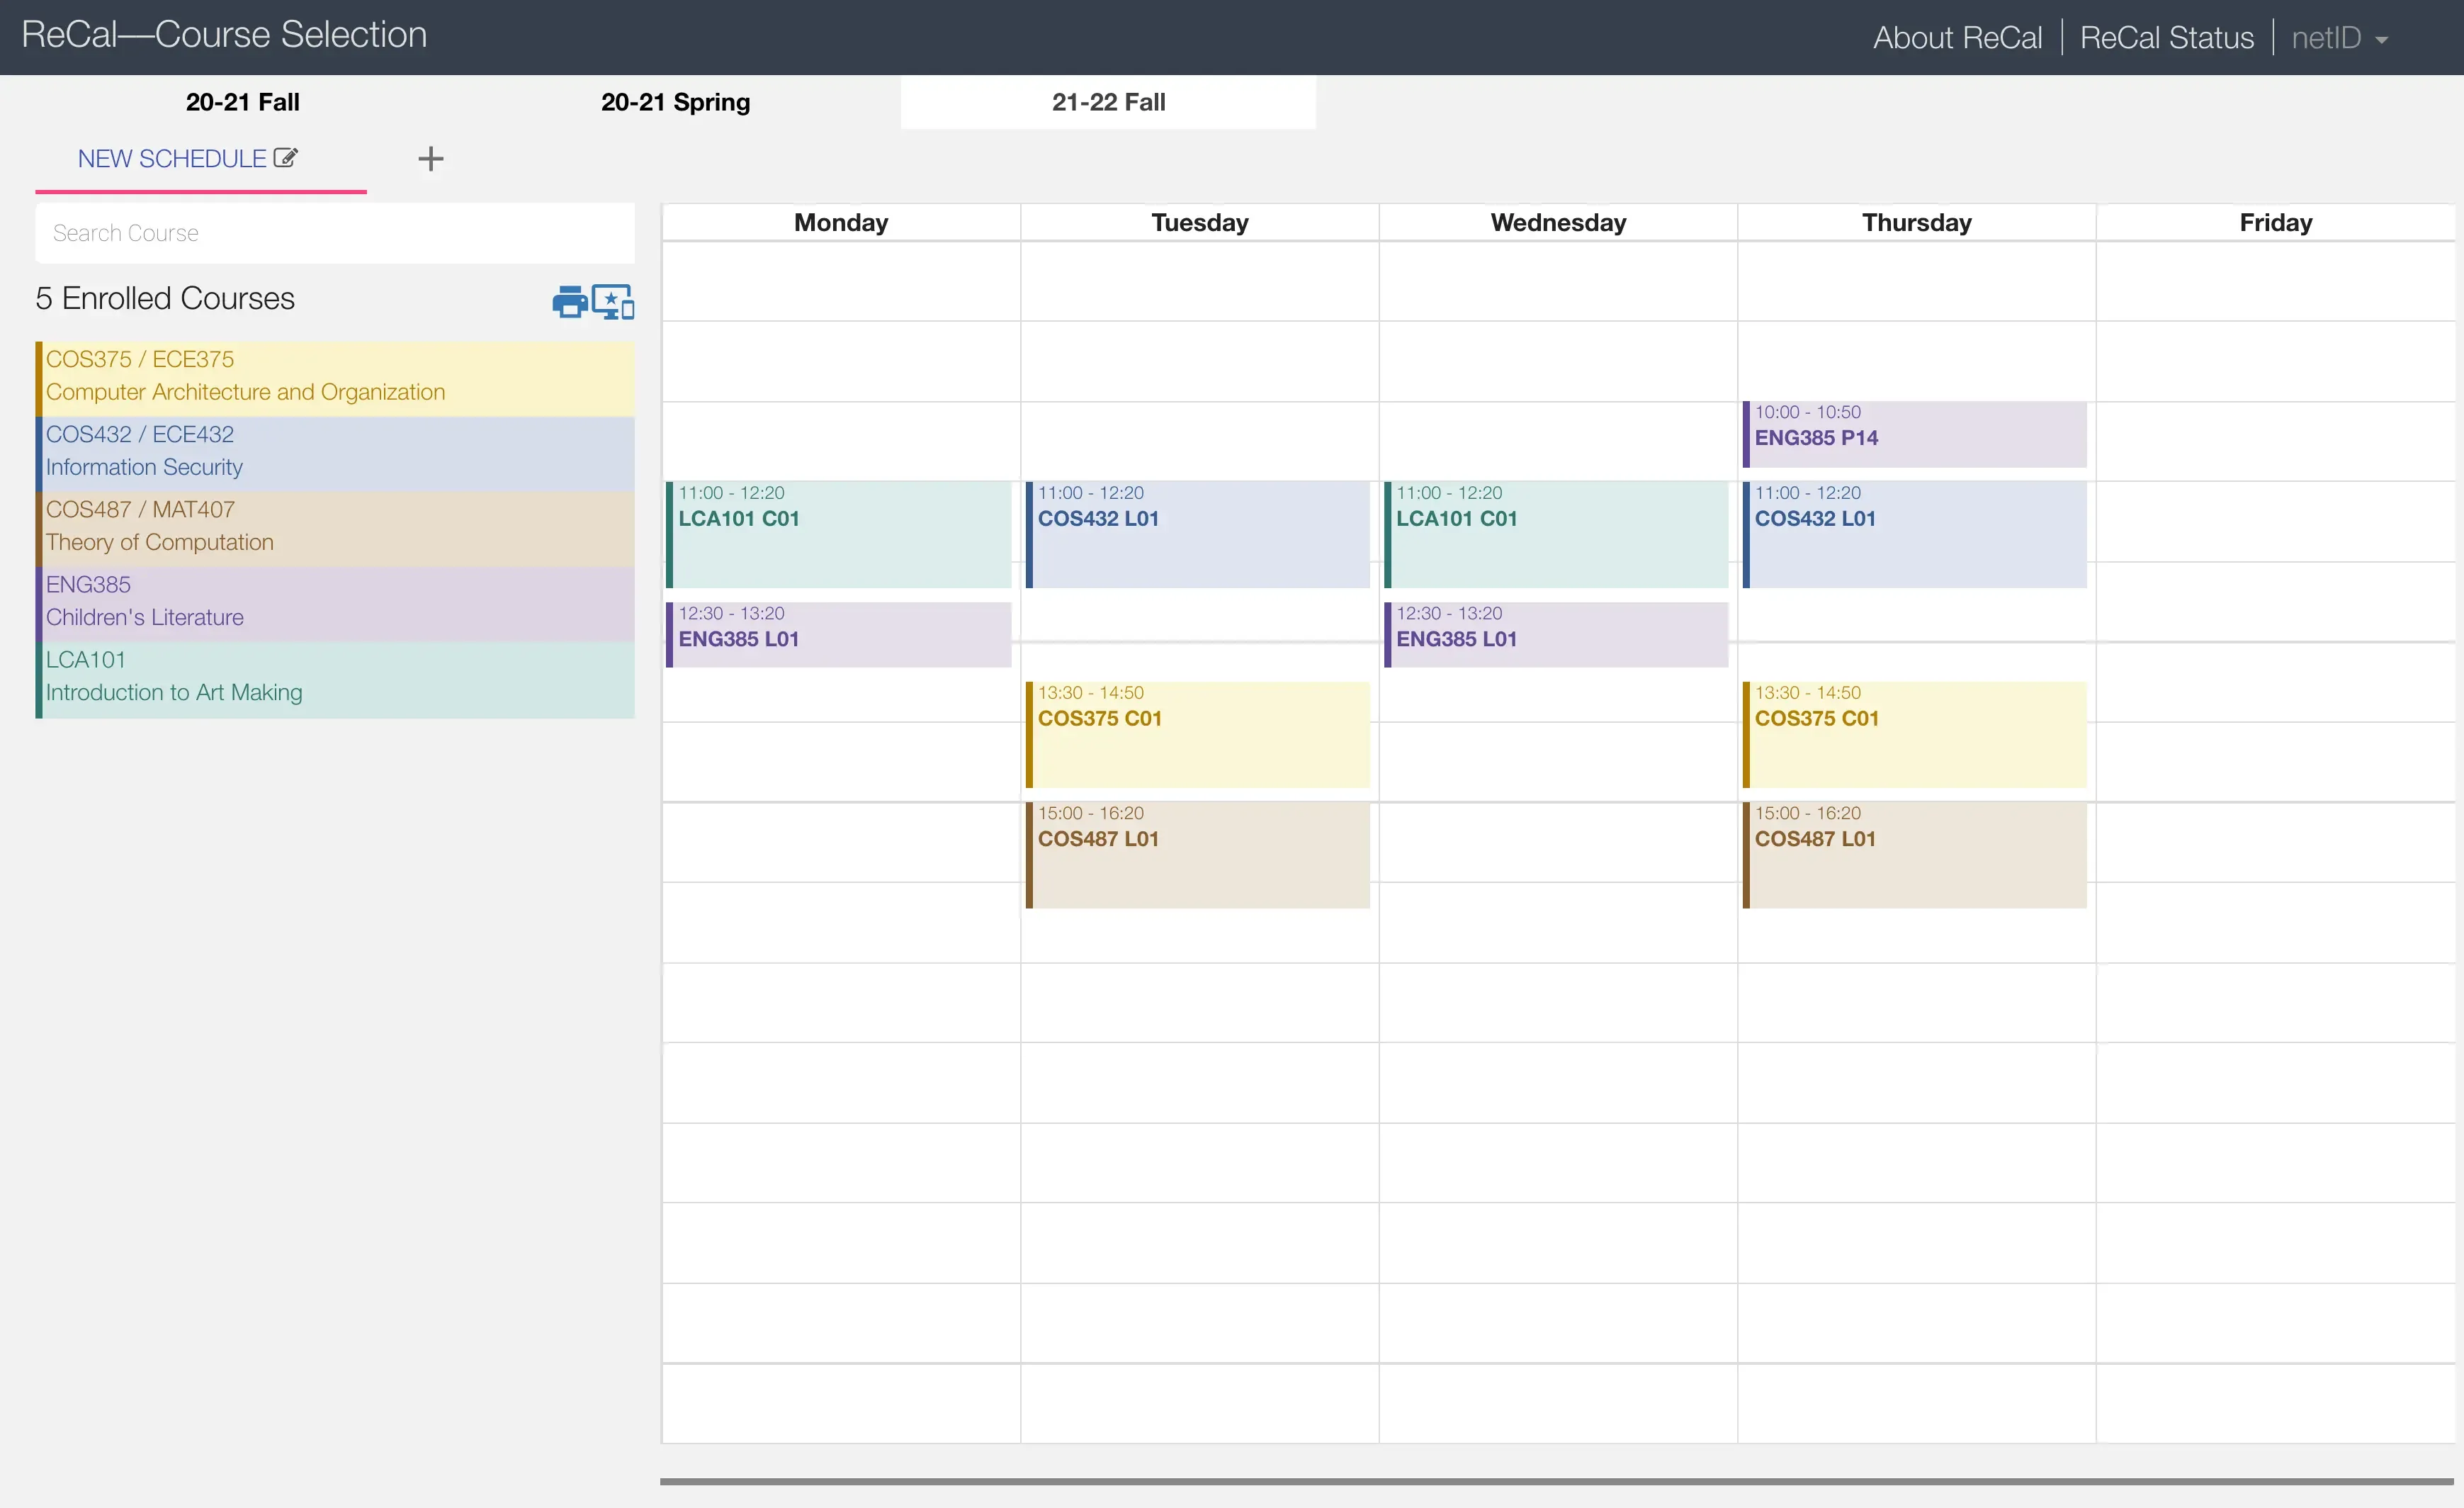Select Thursday's COS375 C01 class block
Viewport: 2464px width, 1508px height.
[x=1914, y=735]
